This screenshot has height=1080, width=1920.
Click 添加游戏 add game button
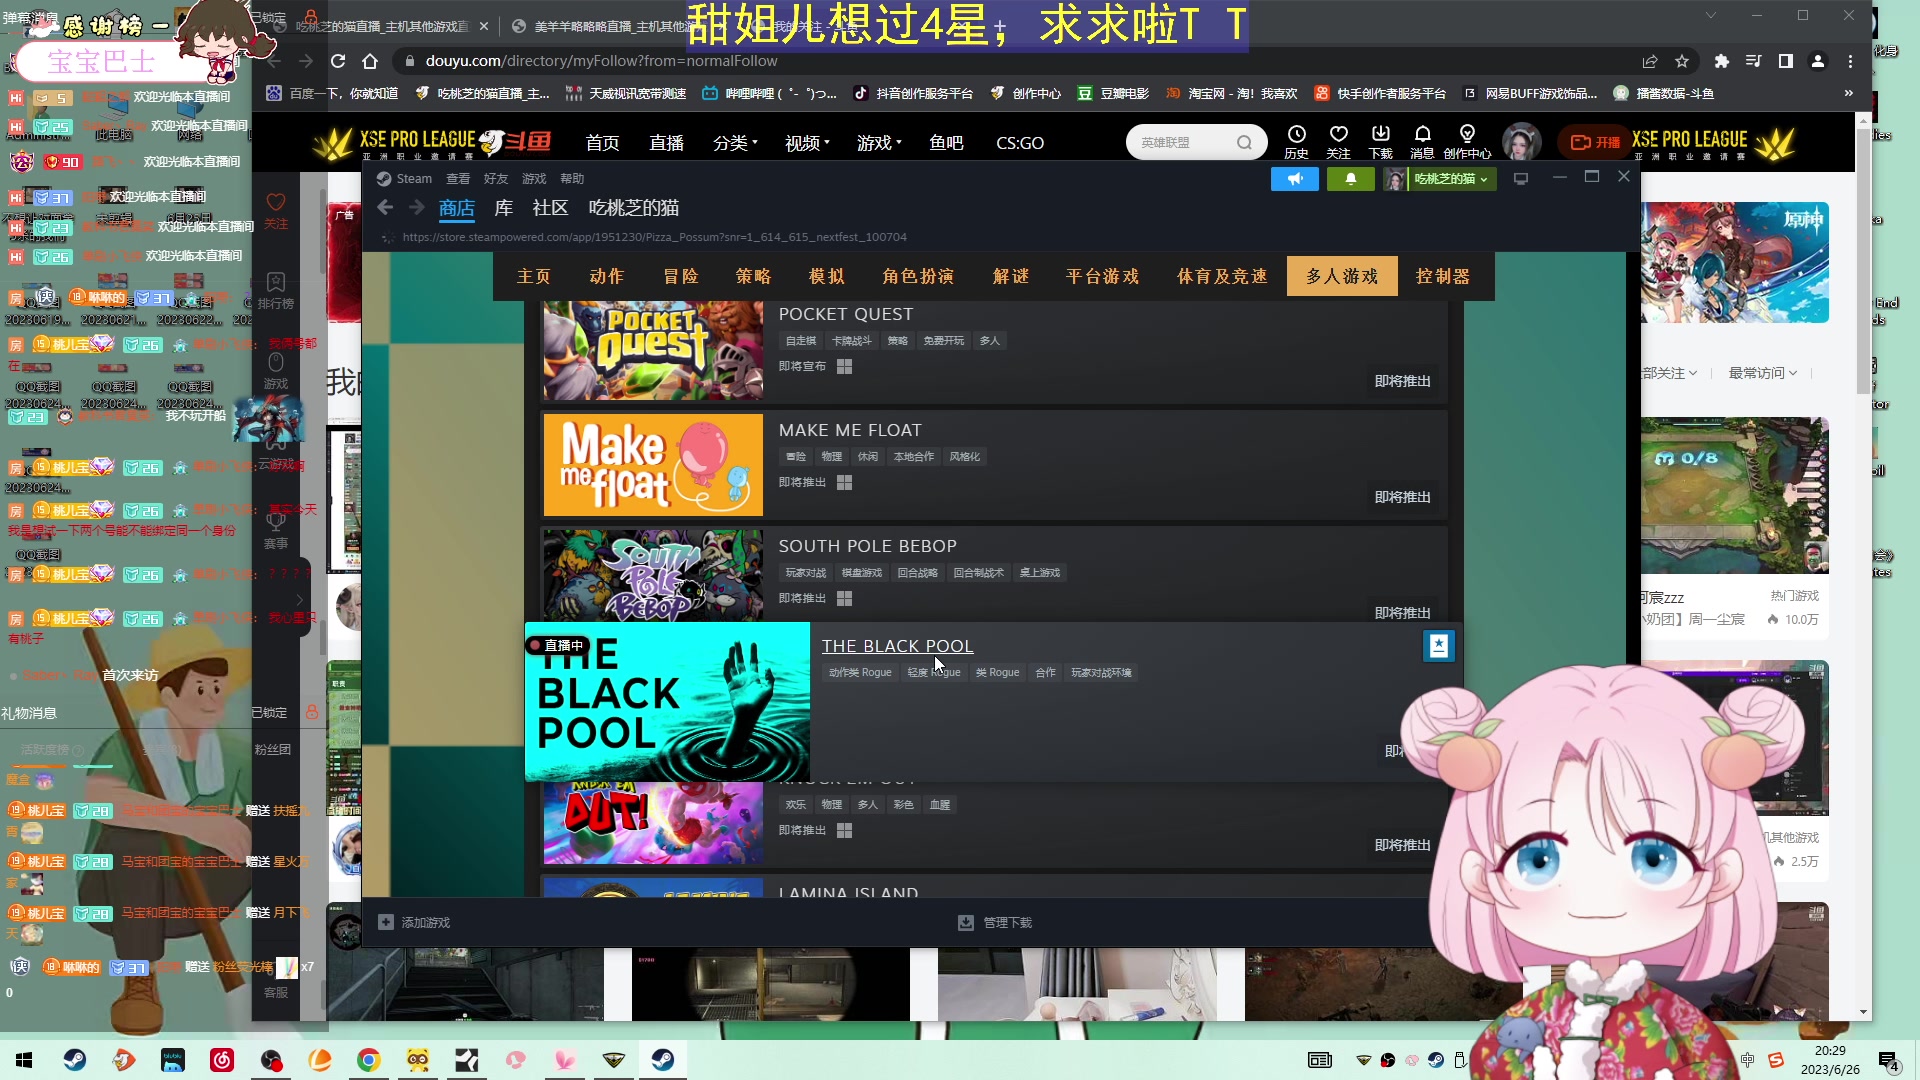pos(414,922)
